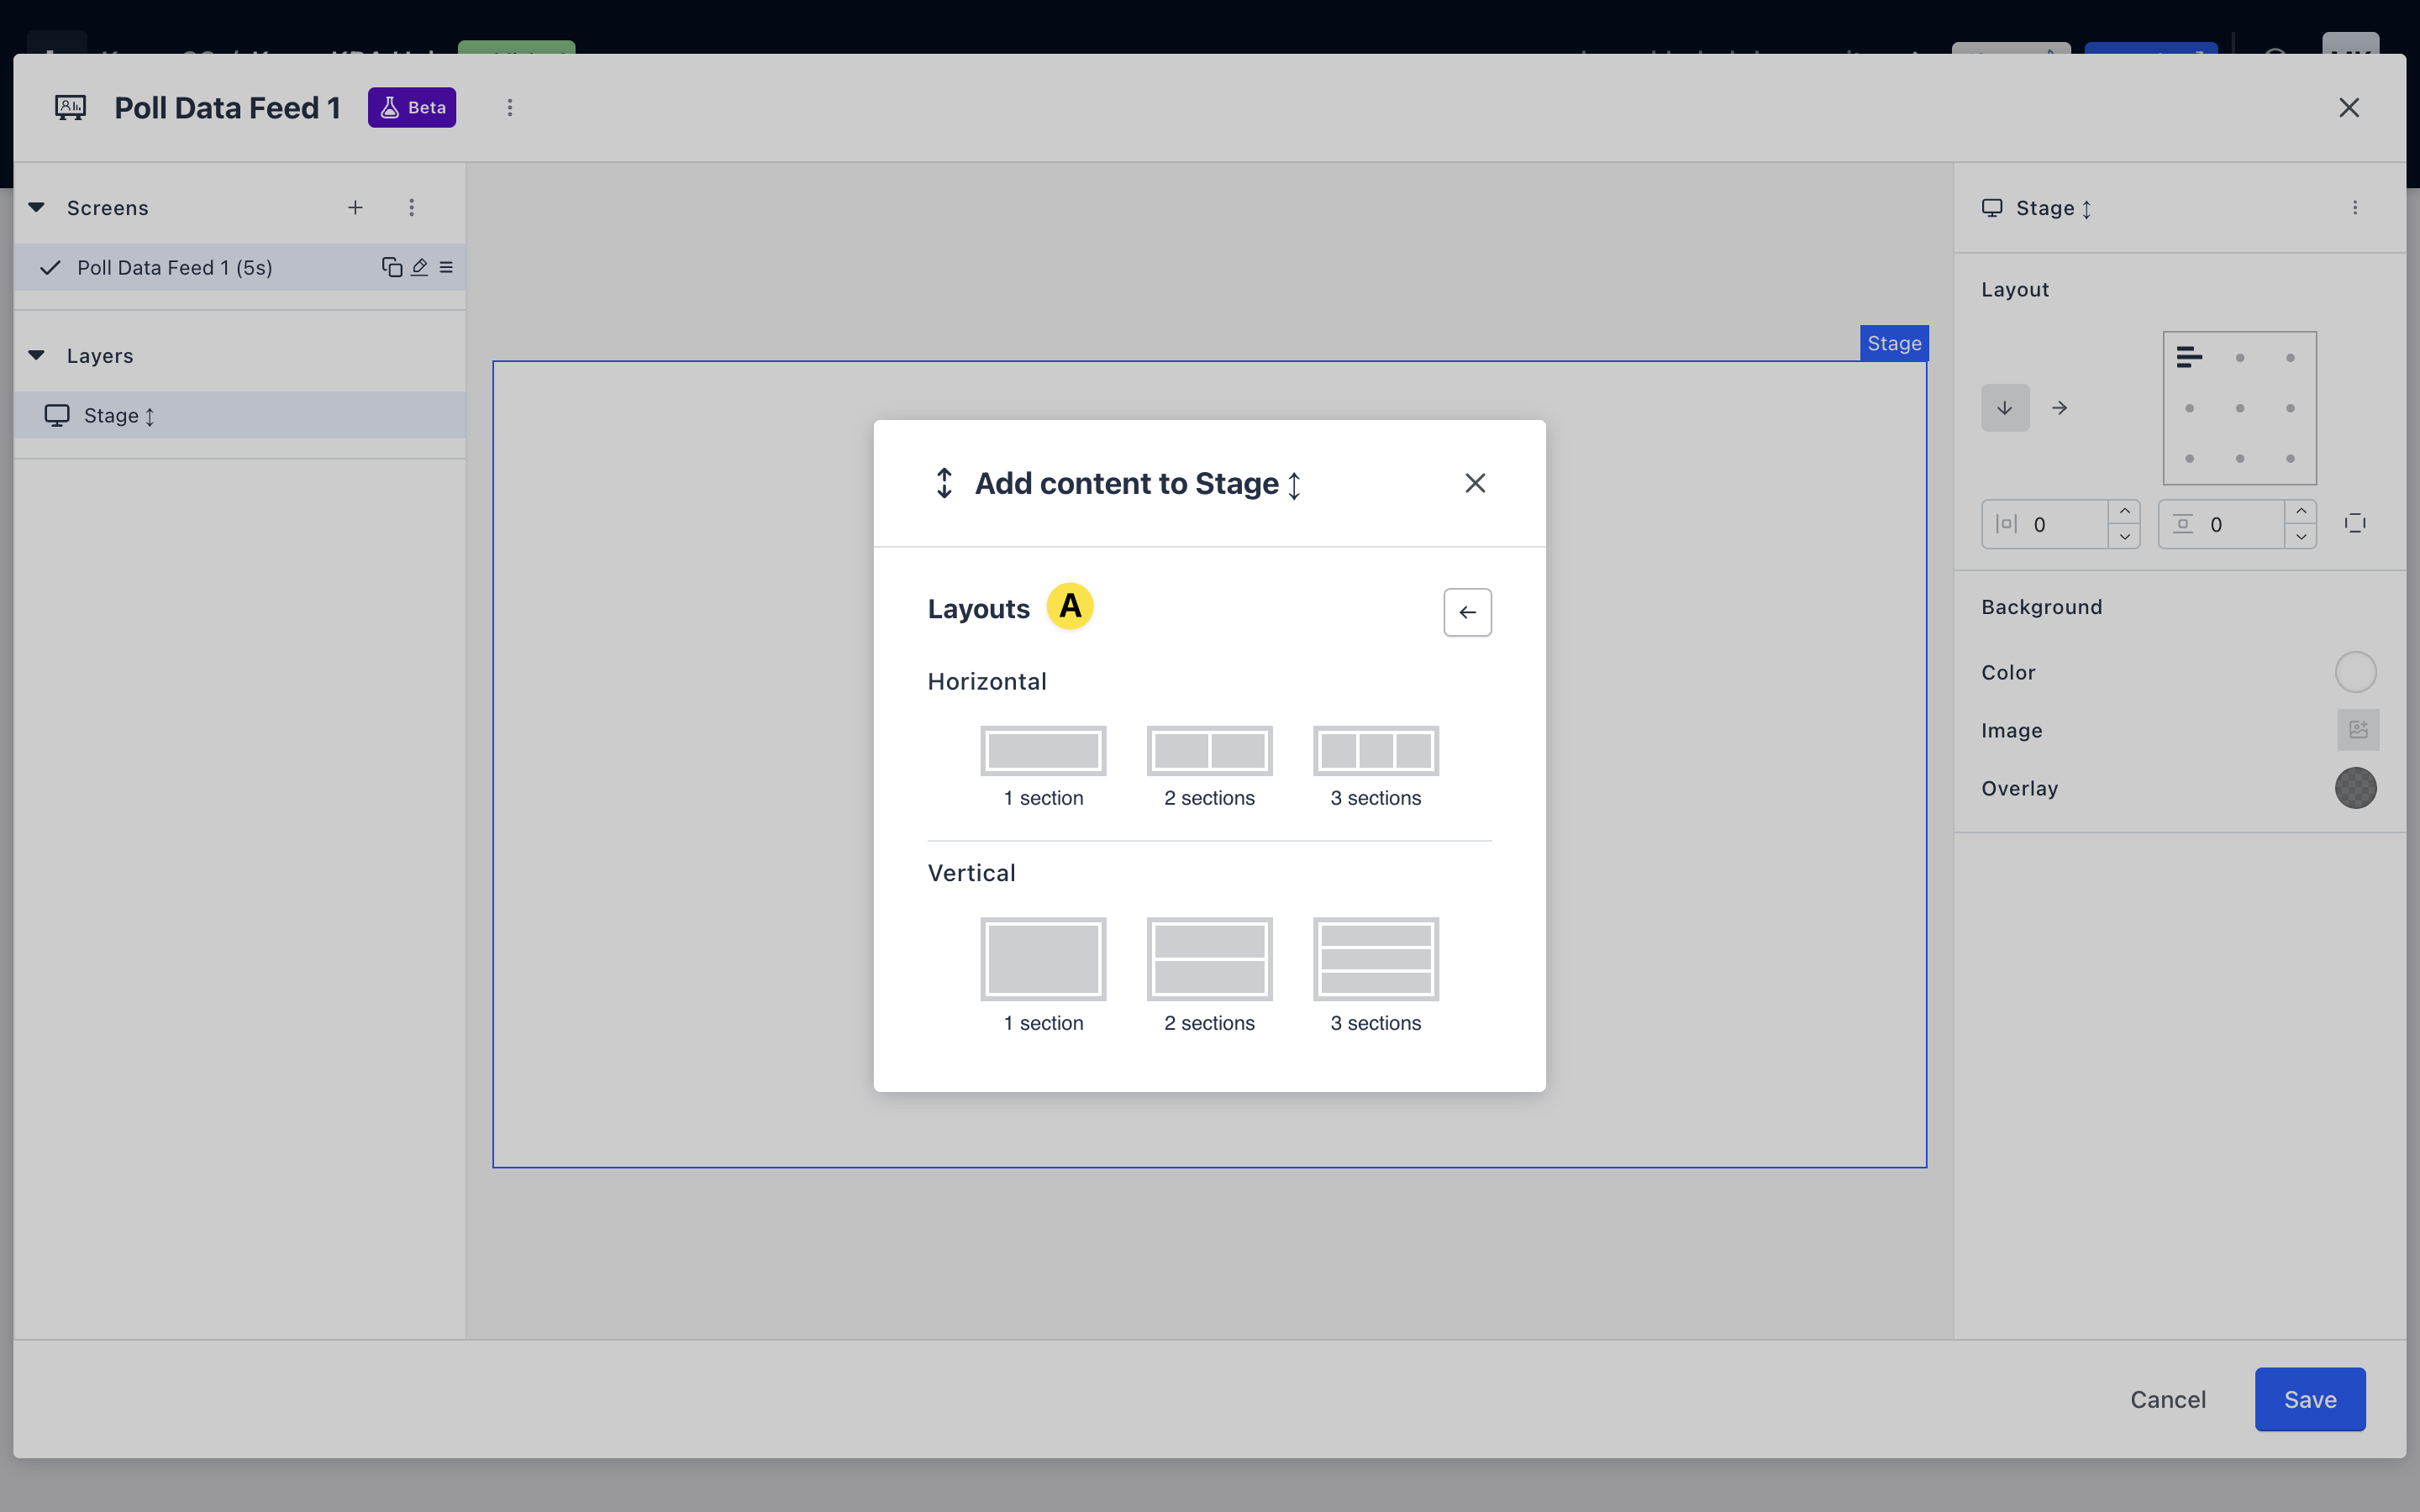Click the reorder handle icon on screen row

click(x=446, y=267)
